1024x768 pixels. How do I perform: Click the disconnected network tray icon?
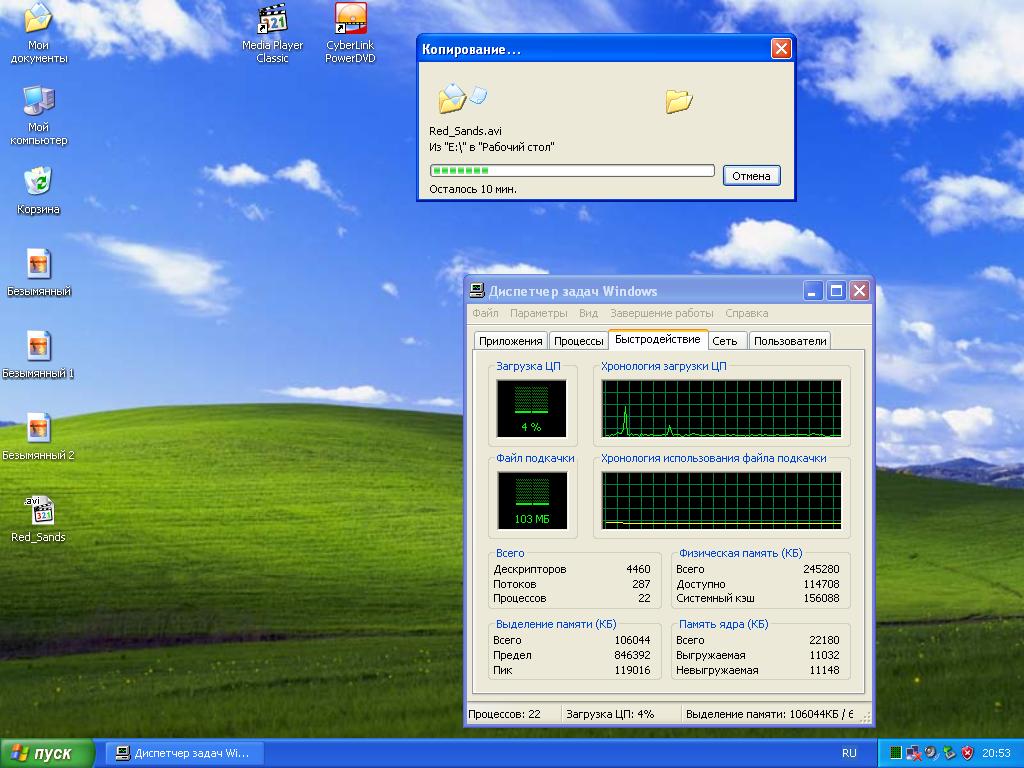[x=914, y=753]
